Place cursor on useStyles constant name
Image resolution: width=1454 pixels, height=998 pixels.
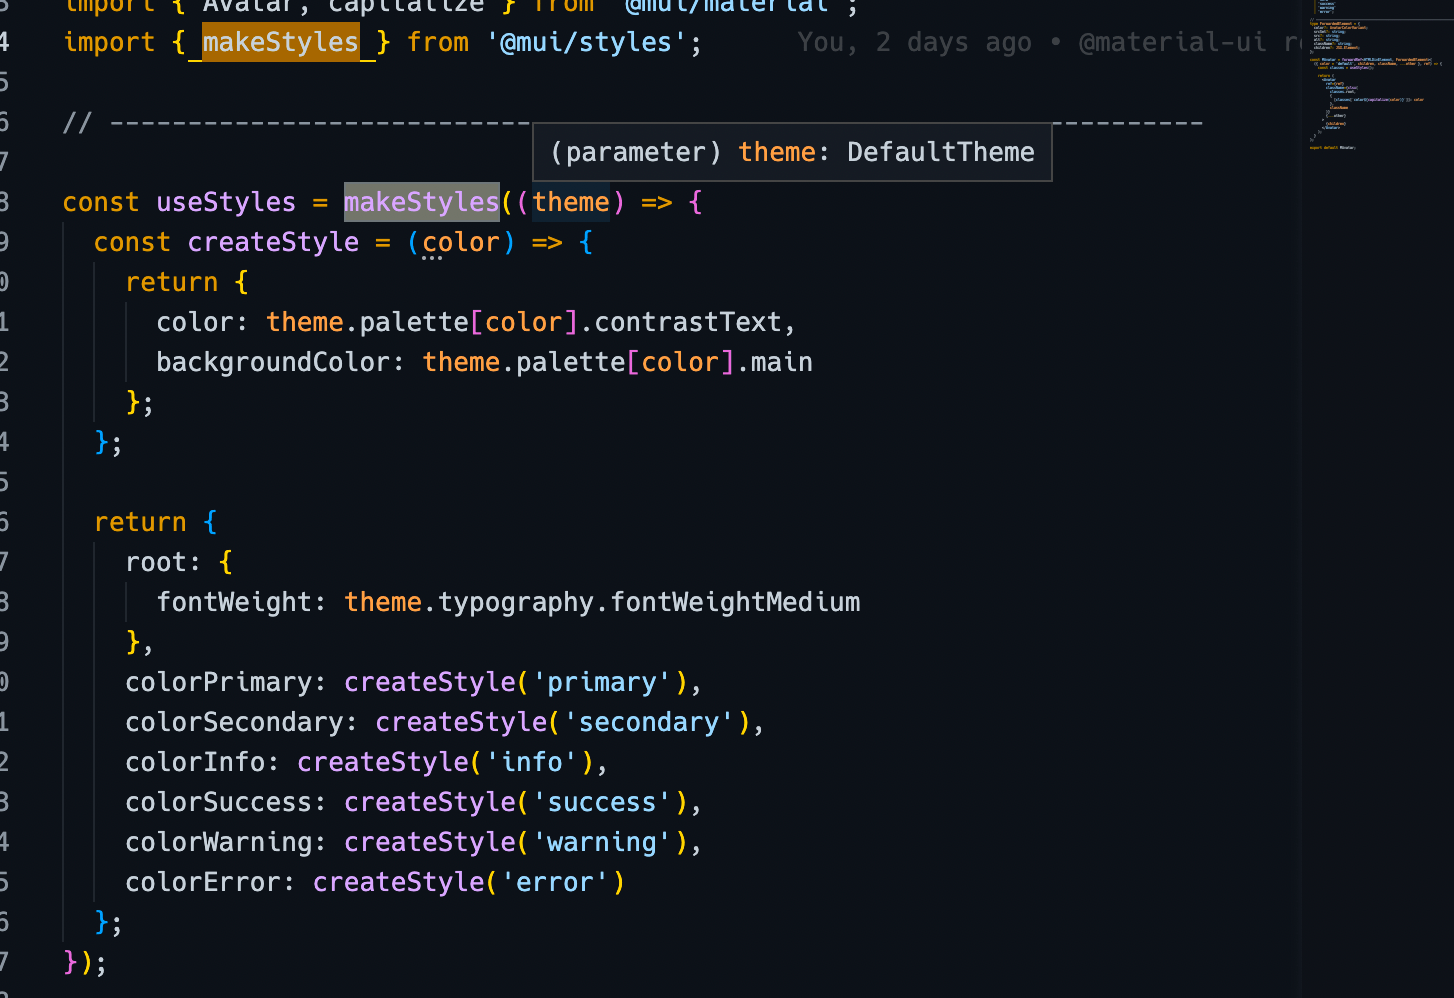coord(226,202)
